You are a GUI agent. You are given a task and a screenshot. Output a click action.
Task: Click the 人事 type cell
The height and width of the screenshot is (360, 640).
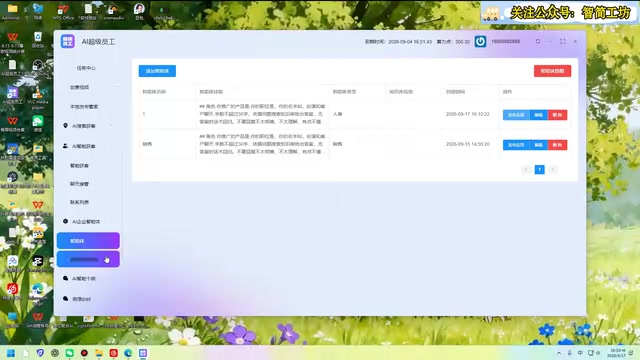point(338,114)
